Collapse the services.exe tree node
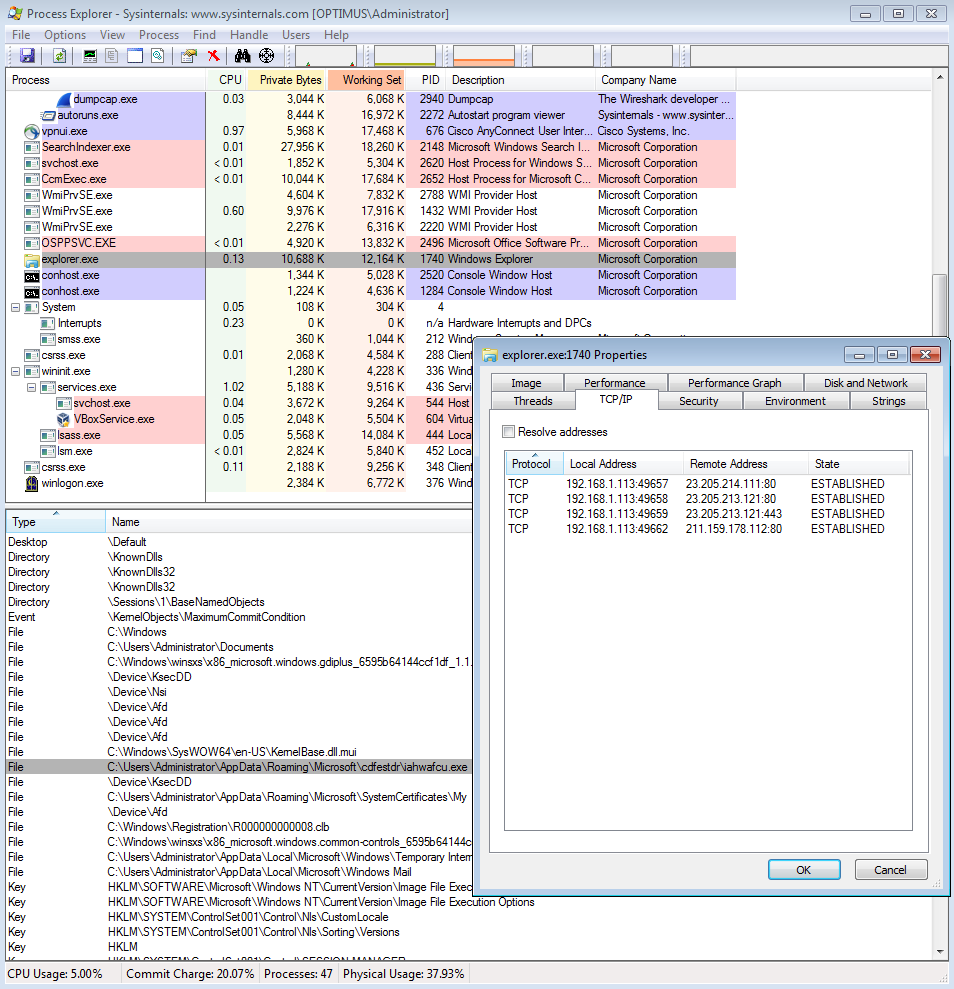This screenshot has width=954, height=989. pos(32,387)
